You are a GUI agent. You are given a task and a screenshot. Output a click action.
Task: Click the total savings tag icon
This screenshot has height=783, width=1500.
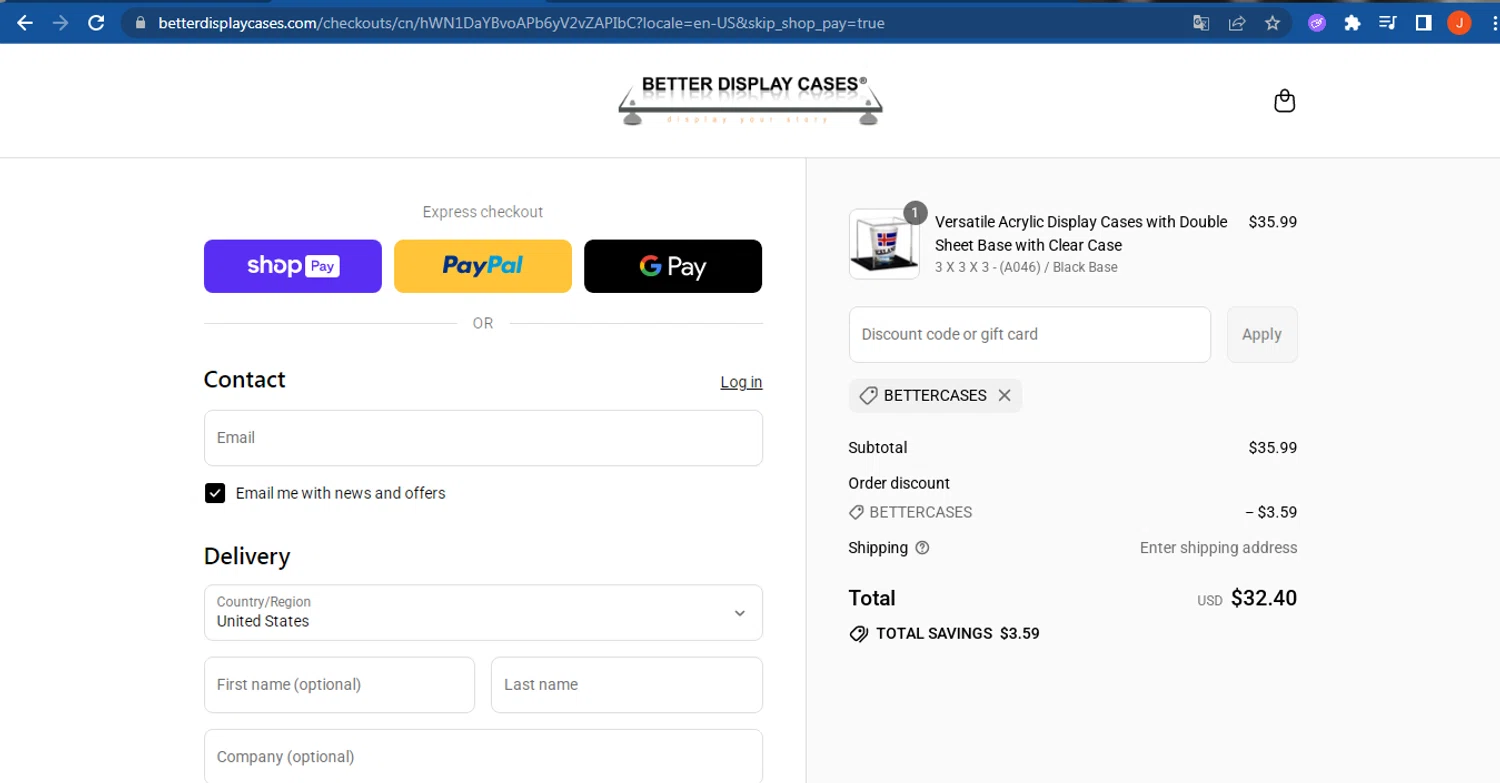point(858,634)
